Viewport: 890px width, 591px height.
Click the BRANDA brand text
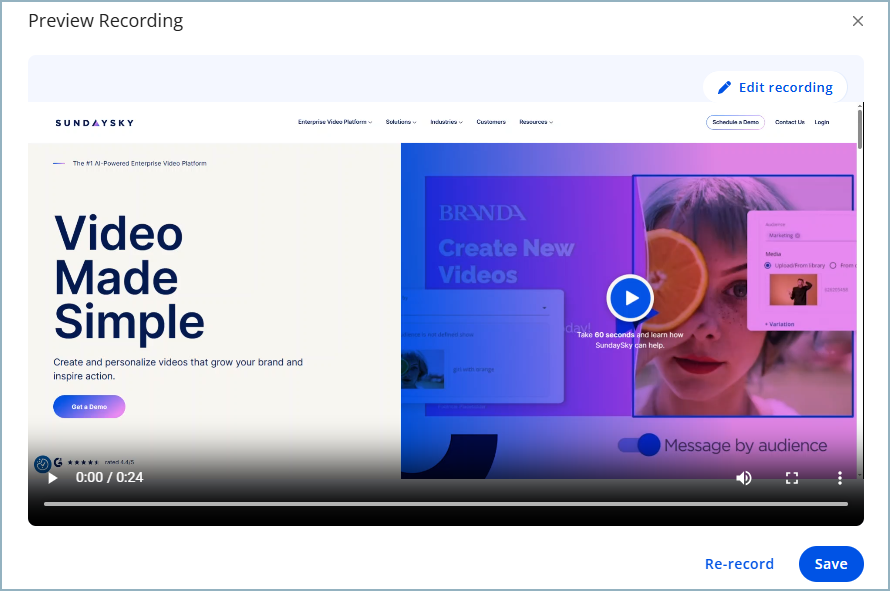click(x=482, y=213)
